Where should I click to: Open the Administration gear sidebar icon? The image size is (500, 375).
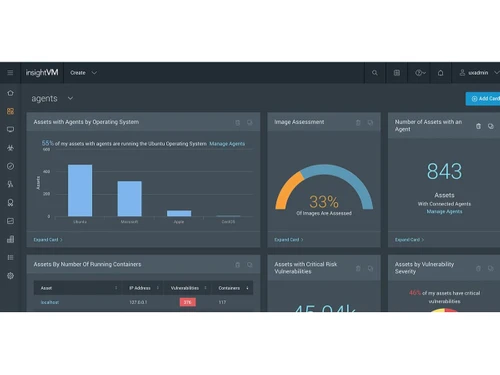(x=10, y=276)
